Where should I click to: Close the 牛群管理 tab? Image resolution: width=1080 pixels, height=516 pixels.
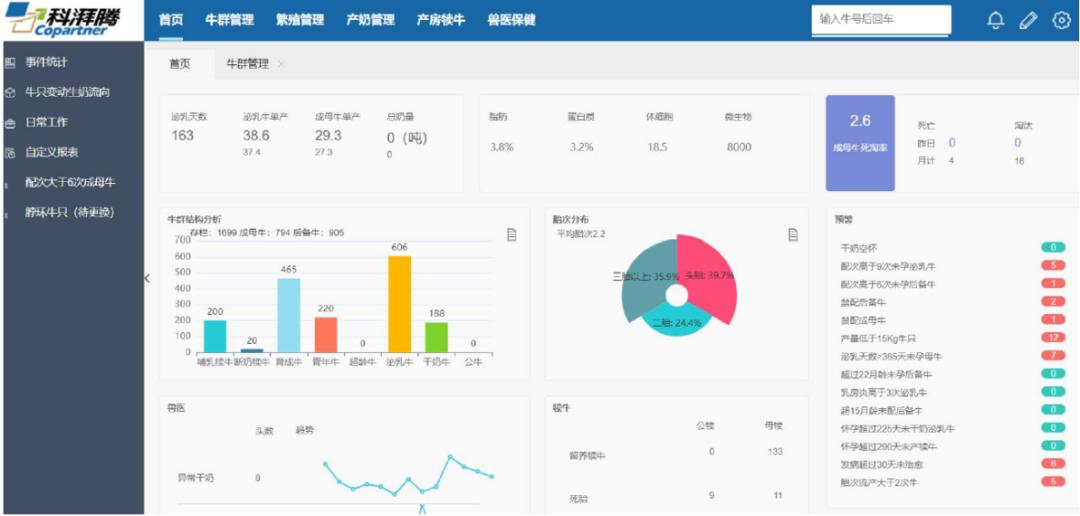281,64
